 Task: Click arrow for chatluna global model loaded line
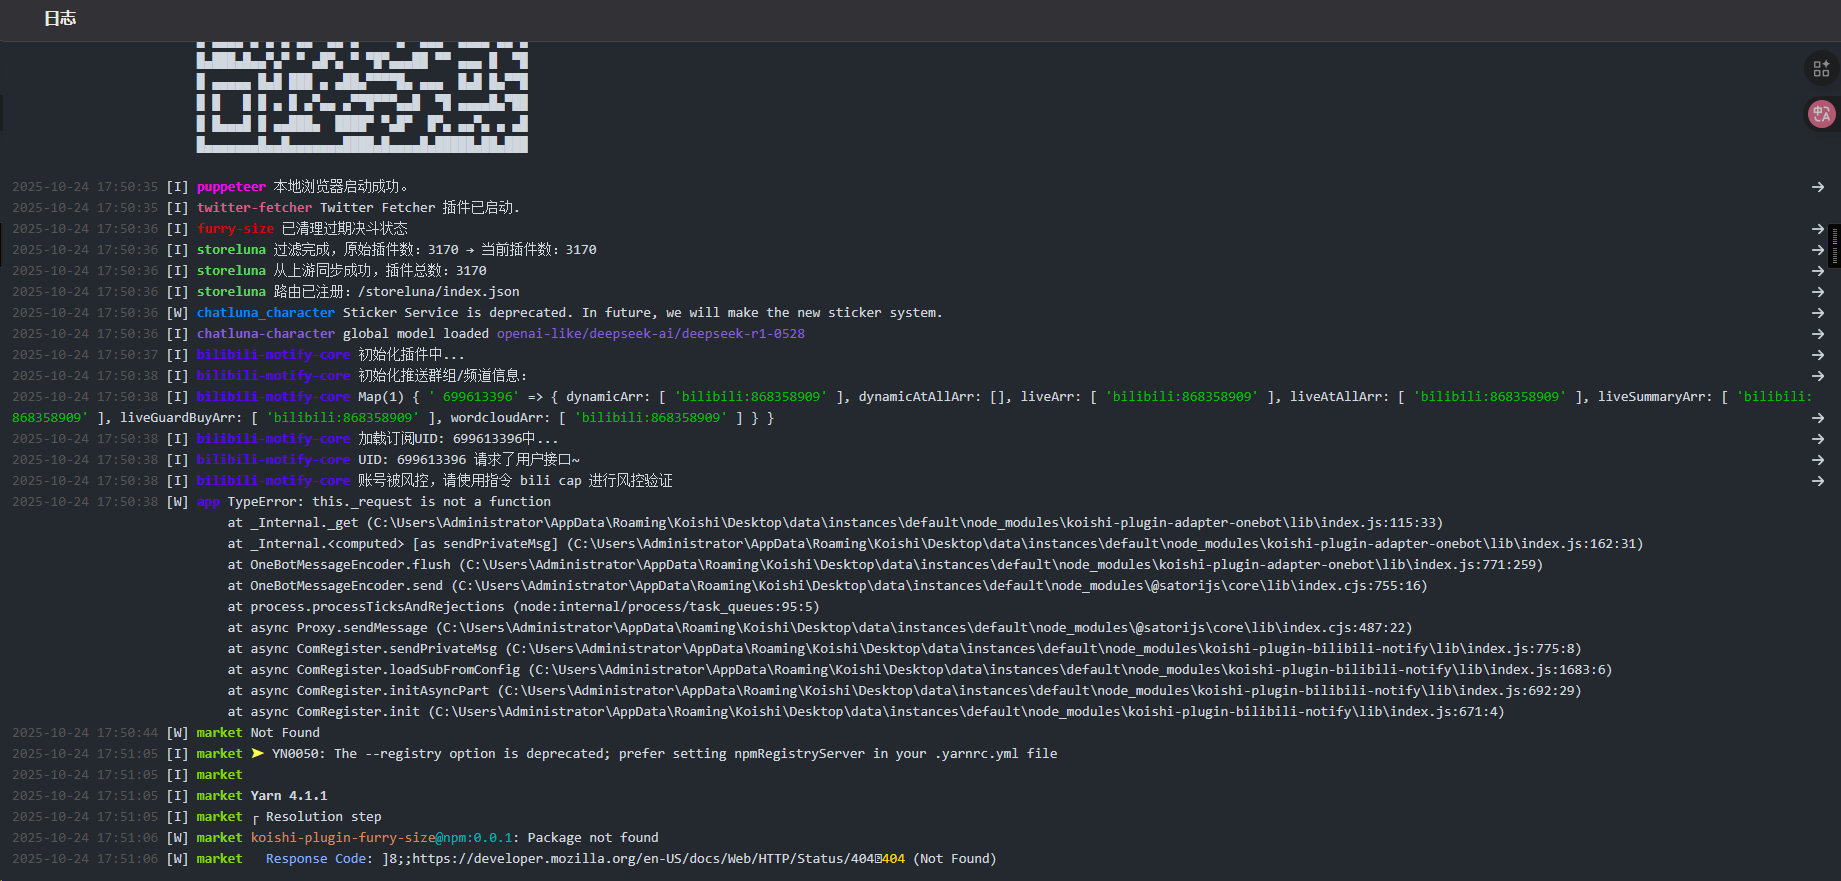coord(1817,334)
